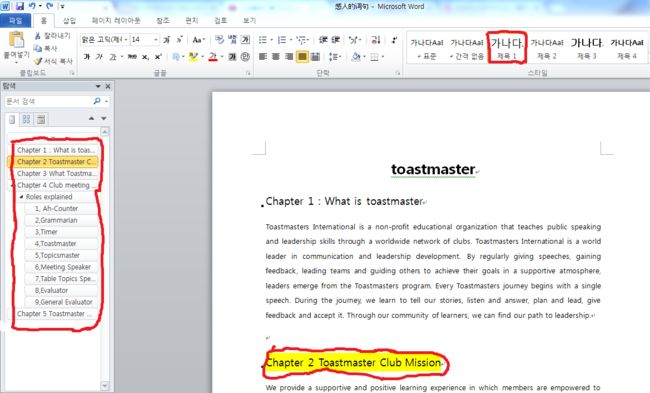This screenshot has height=393, width=650.
Task: Decrease the paragraph indent
Action: coord(323,40)
